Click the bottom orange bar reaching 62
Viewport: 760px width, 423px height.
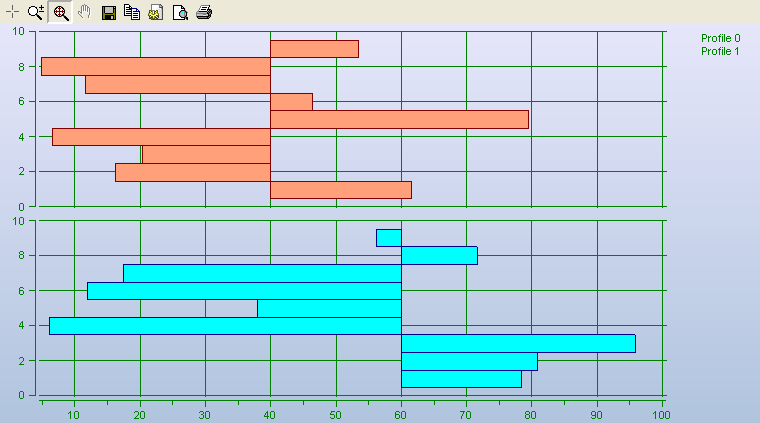(x=340, y=189)
